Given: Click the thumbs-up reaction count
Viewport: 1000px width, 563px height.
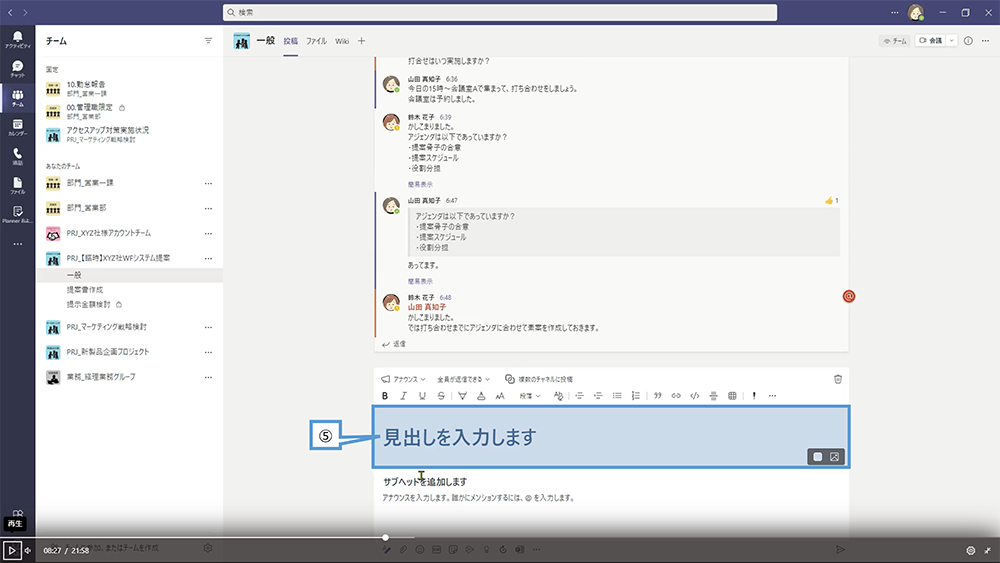Looking at the screenshot, I should point(832,200).
